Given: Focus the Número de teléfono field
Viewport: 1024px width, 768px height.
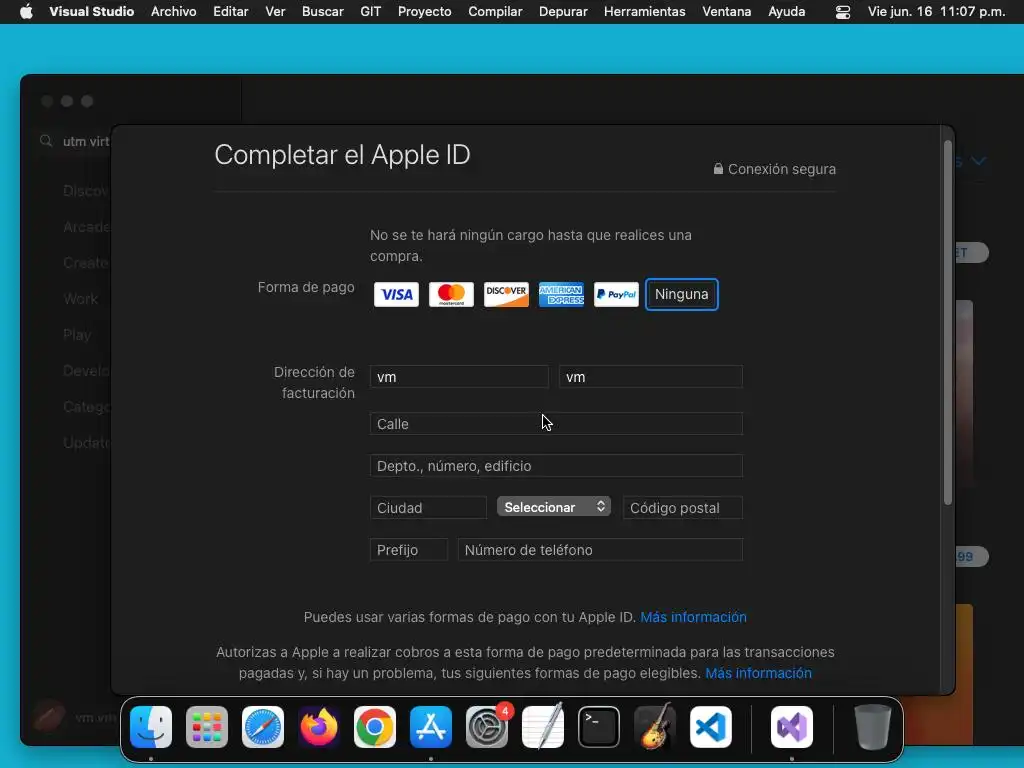Looking at the screenshot, I should pyautogui.click(x=600, y=549).
